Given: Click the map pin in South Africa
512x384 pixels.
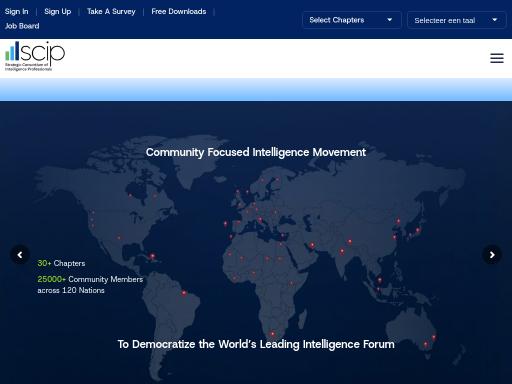Looking at the screenshot, I should coord(273,333).
